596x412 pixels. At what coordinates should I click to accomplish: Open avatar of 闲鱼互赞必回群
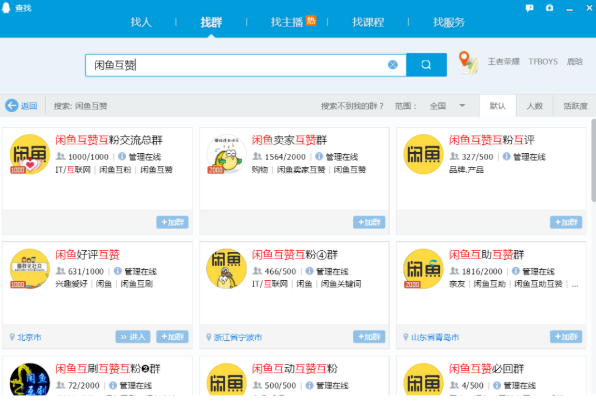click(423, 379)
